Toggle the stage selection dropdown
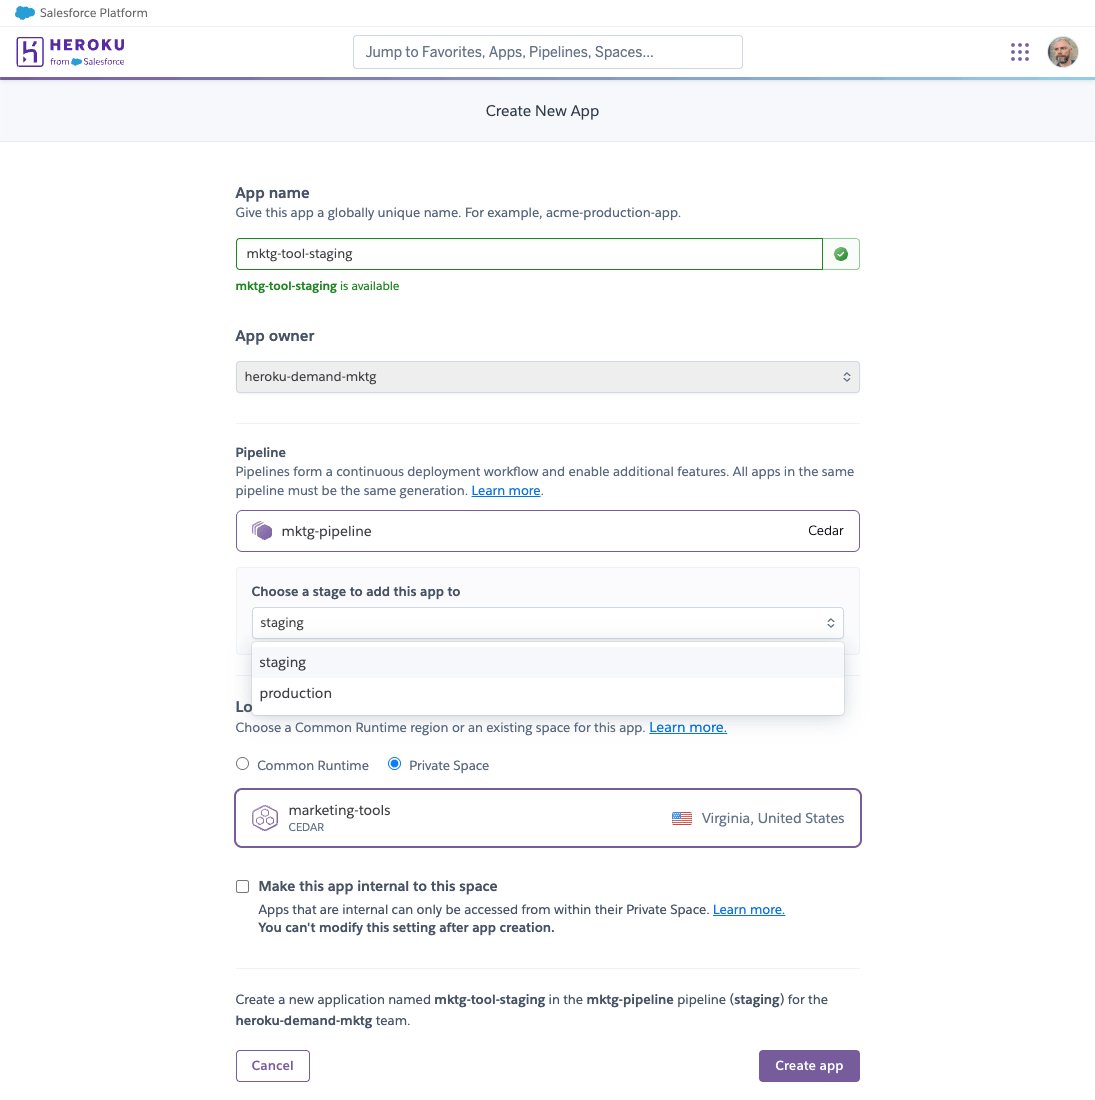1095x1100 pixels. (547, 623)
